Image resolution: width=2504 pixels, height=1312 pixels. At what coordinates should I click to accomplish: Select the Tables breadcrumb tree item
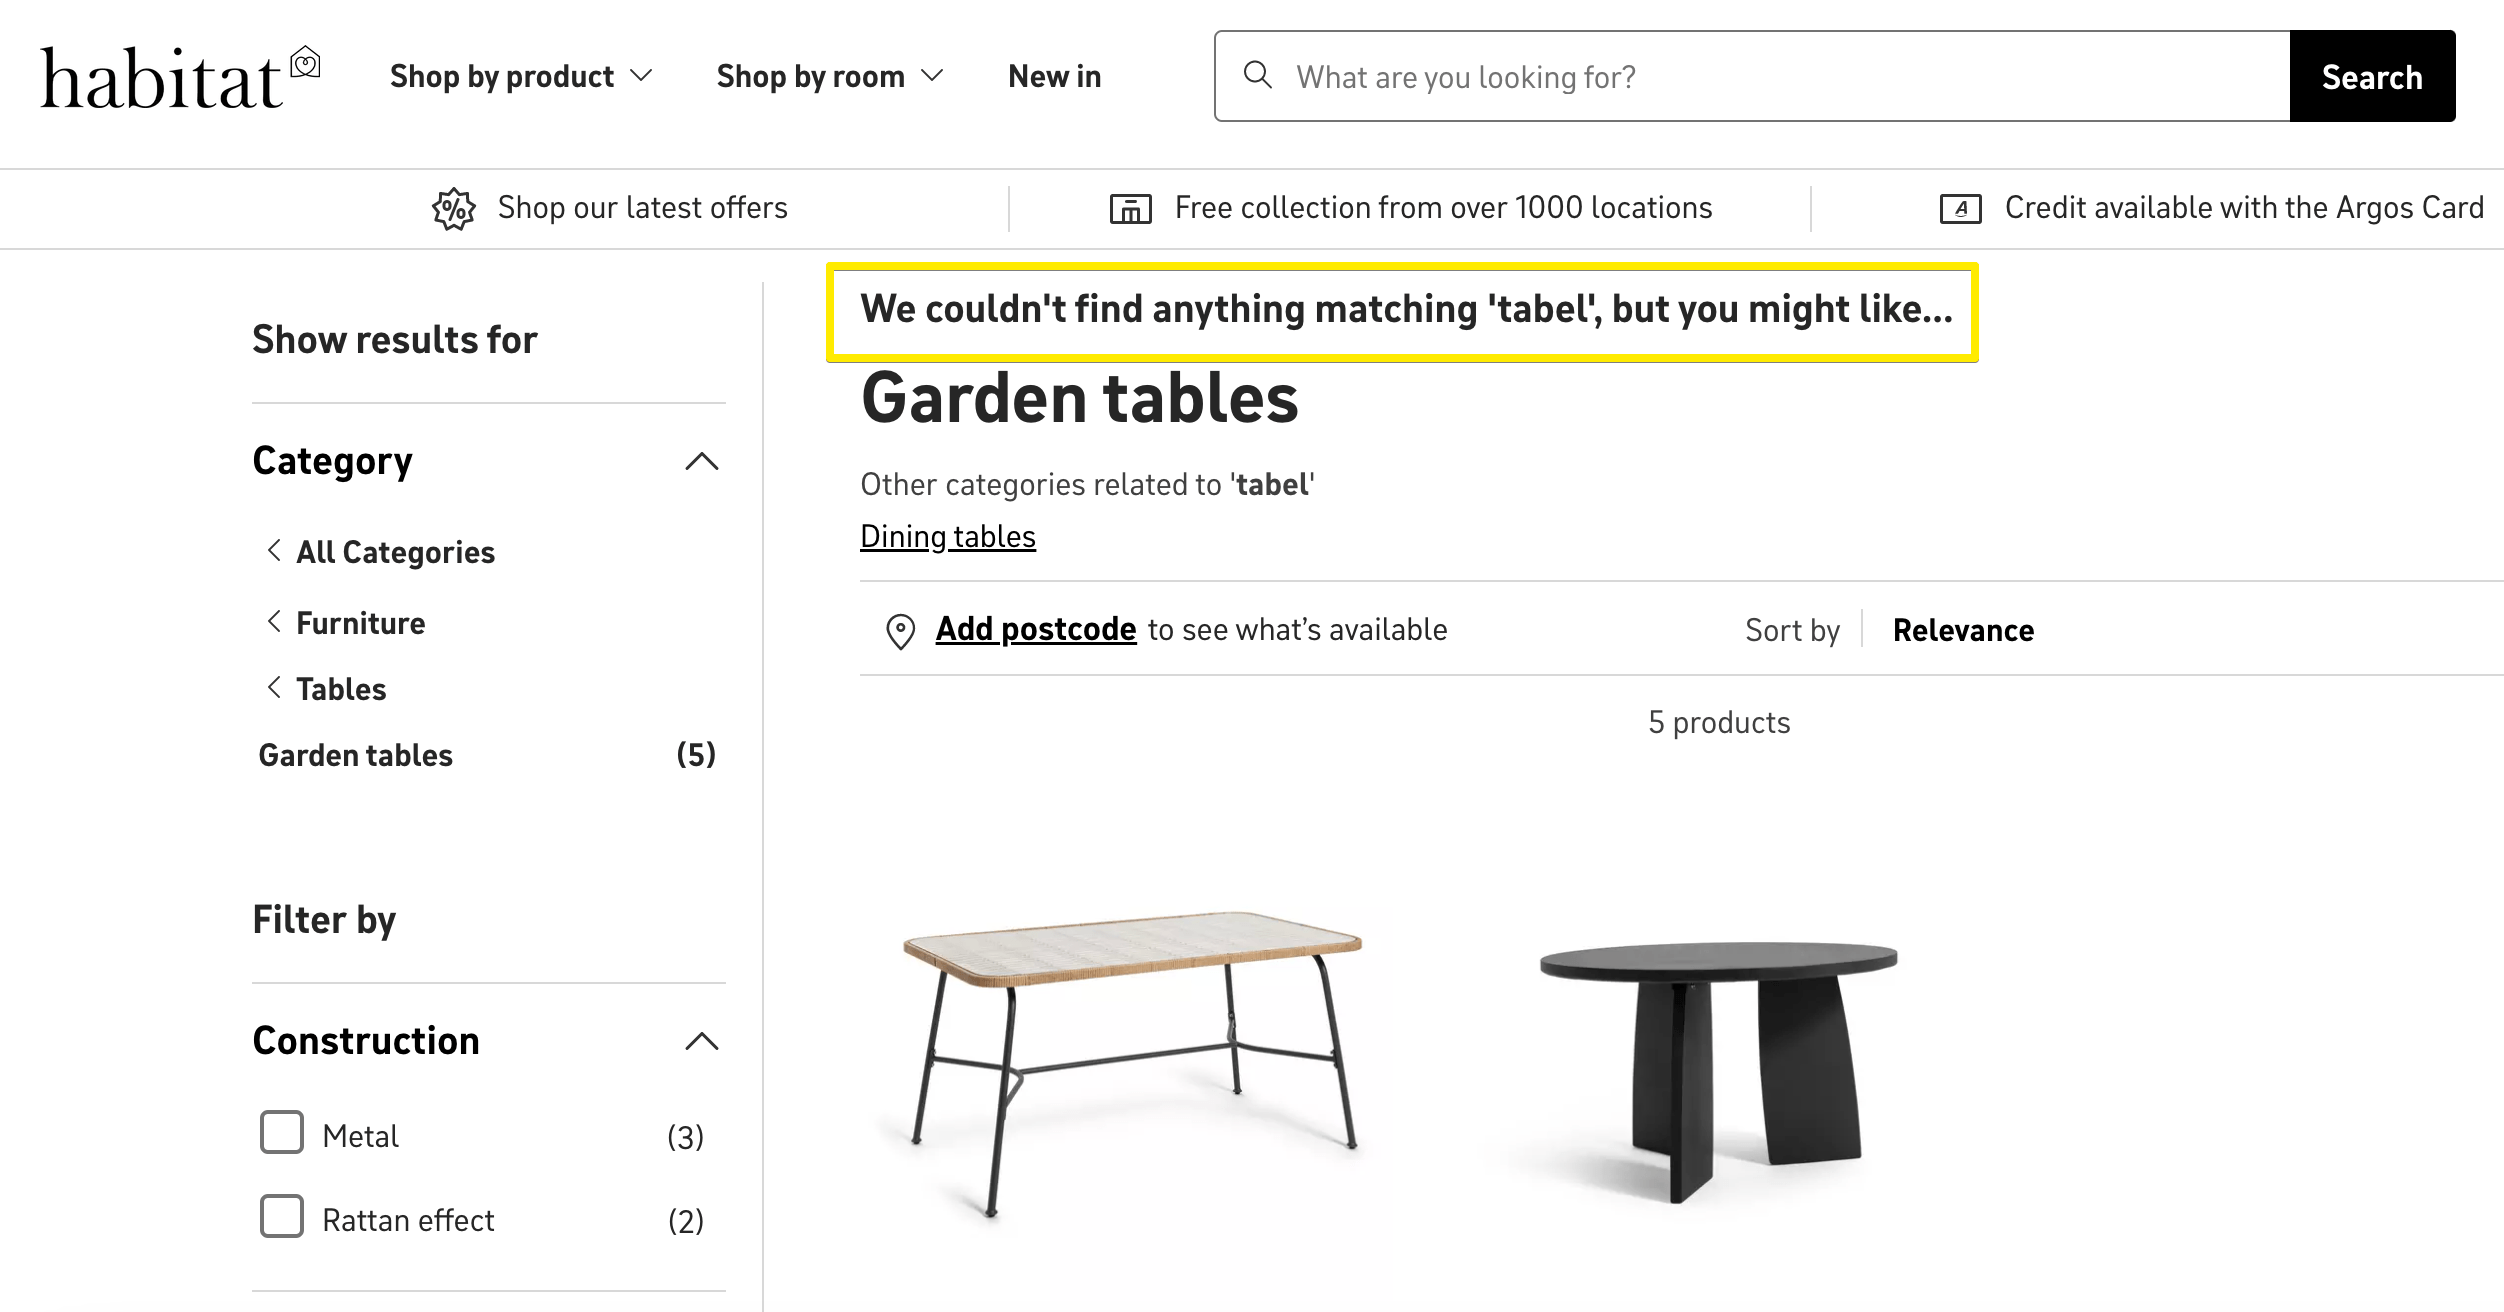click(339, 687)
